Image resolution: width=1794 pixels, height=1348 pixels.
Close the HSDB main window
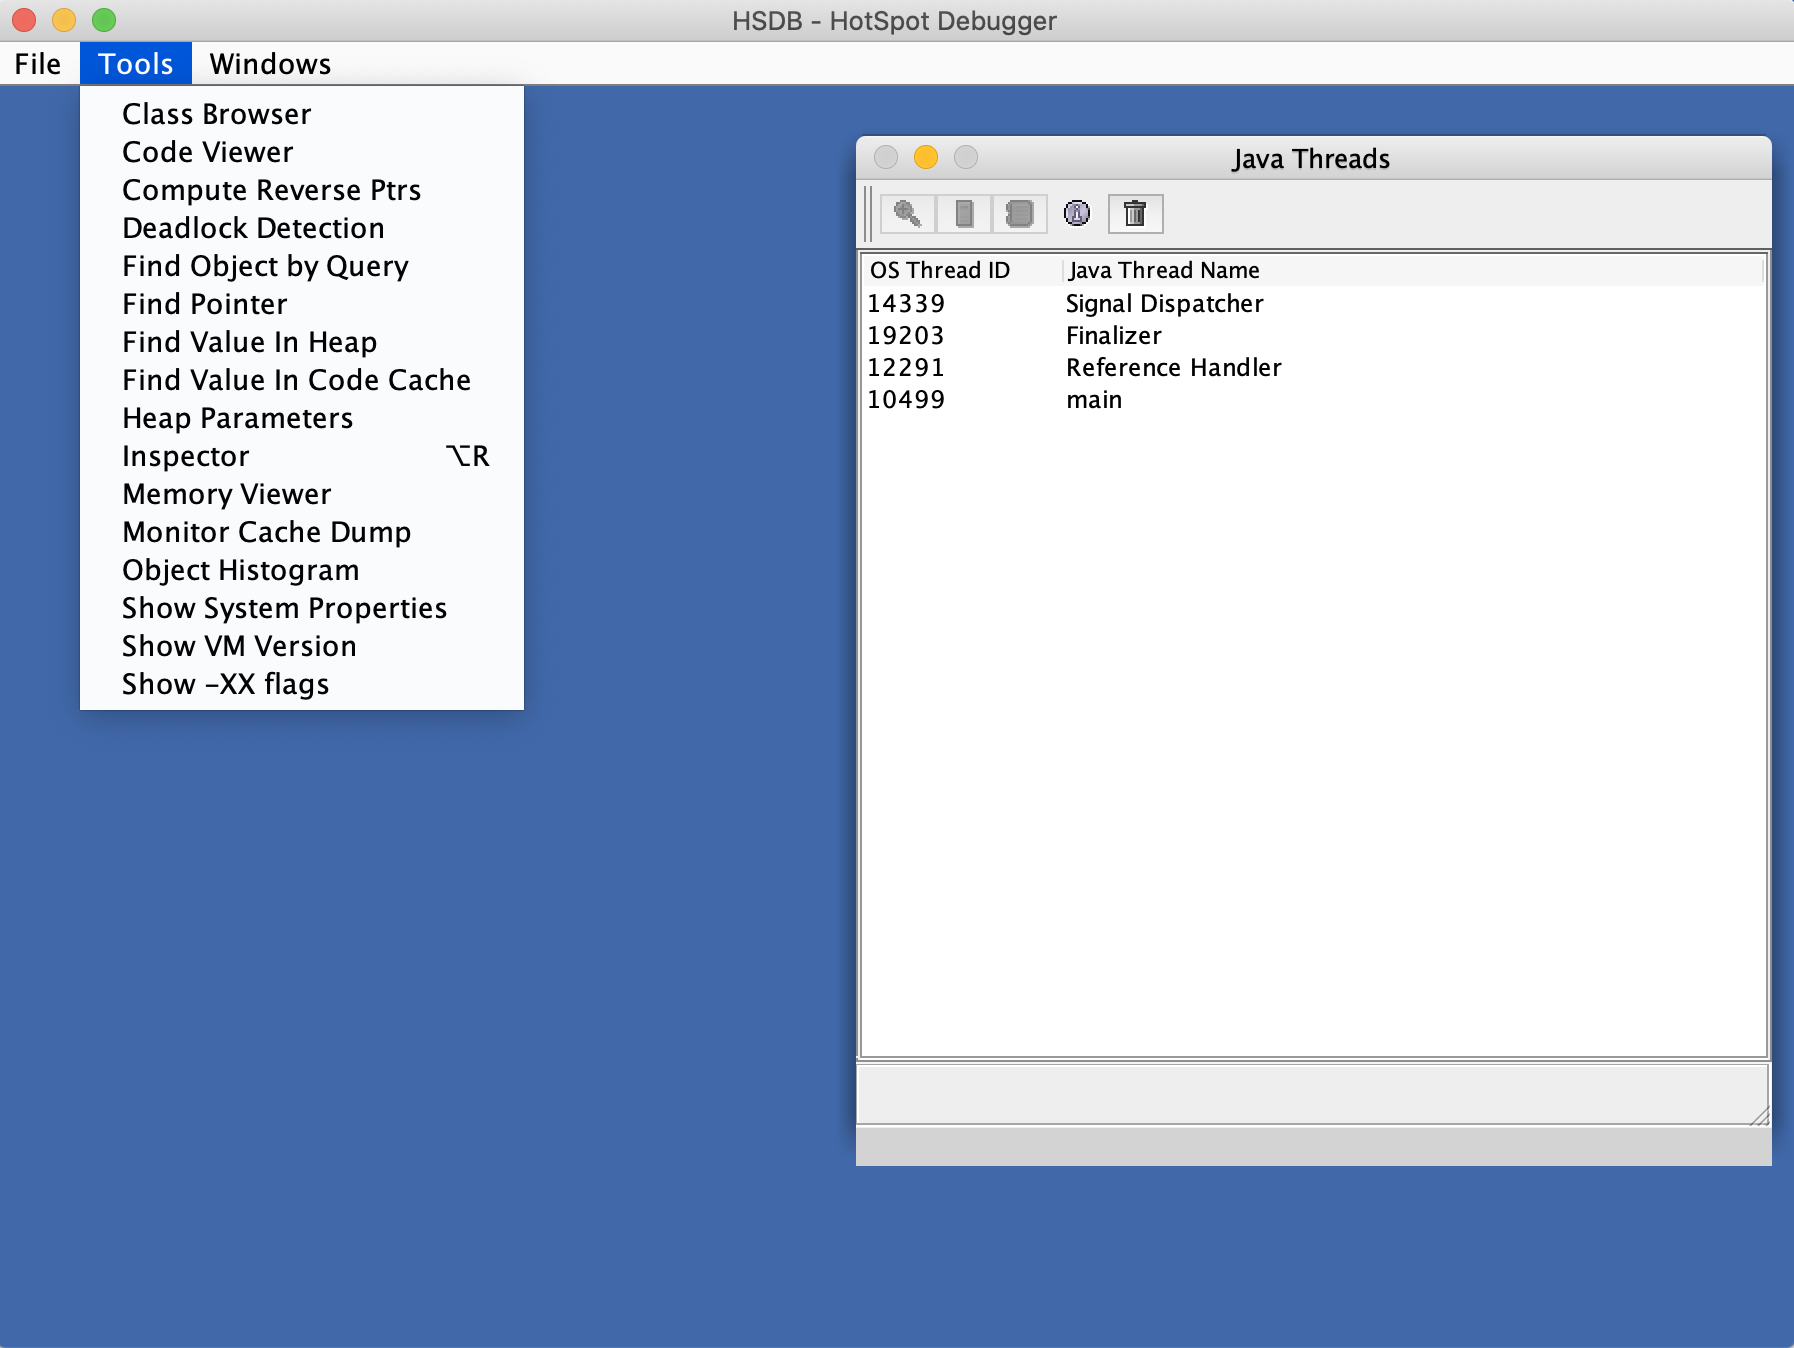pos(24,20)
